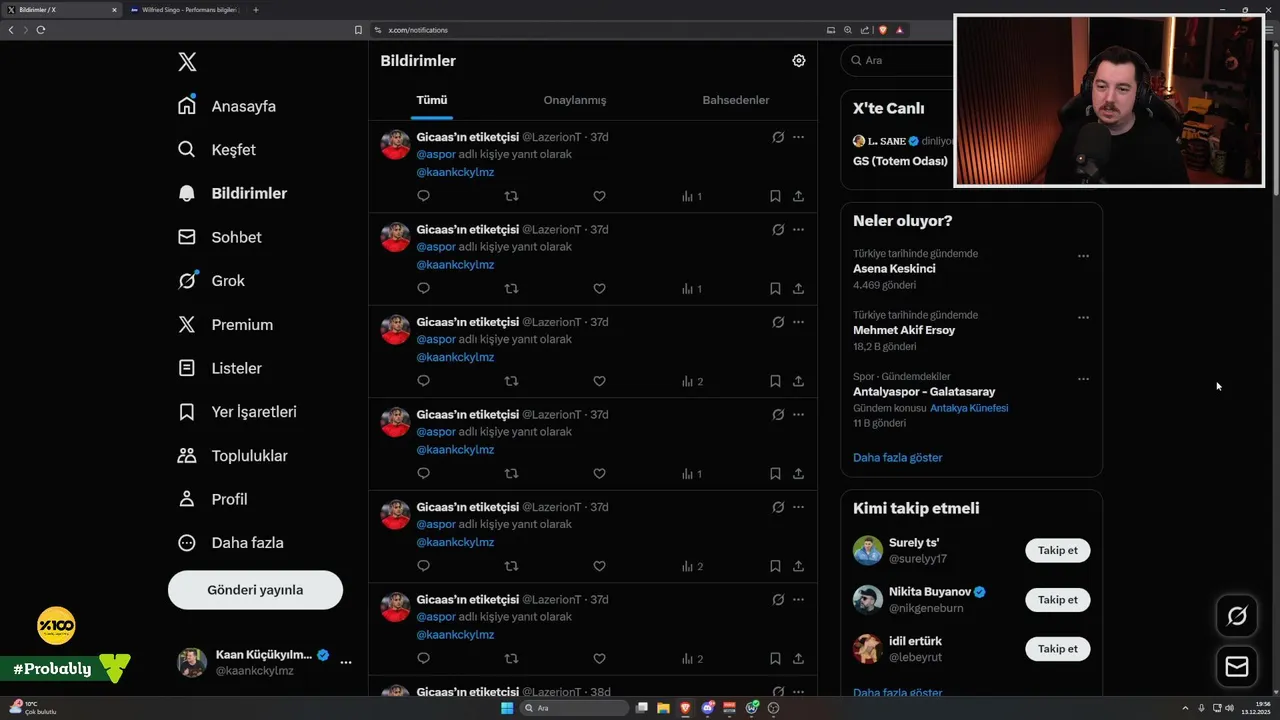Image resolution: width=1280 pixels, height=720 pixels.
Task: Open the GS (Totem Odası) live space
Action: 900,161
